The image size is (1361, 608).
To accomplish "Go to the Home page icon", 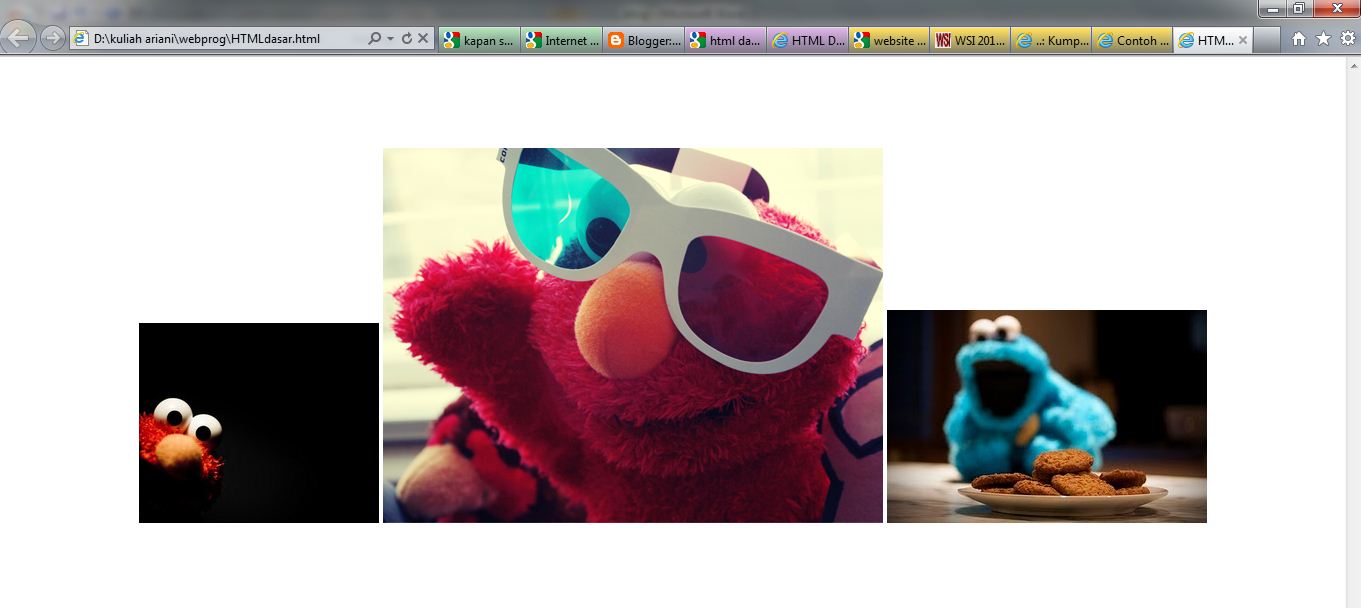I will pyautogui.click(x=1299, y=39).
